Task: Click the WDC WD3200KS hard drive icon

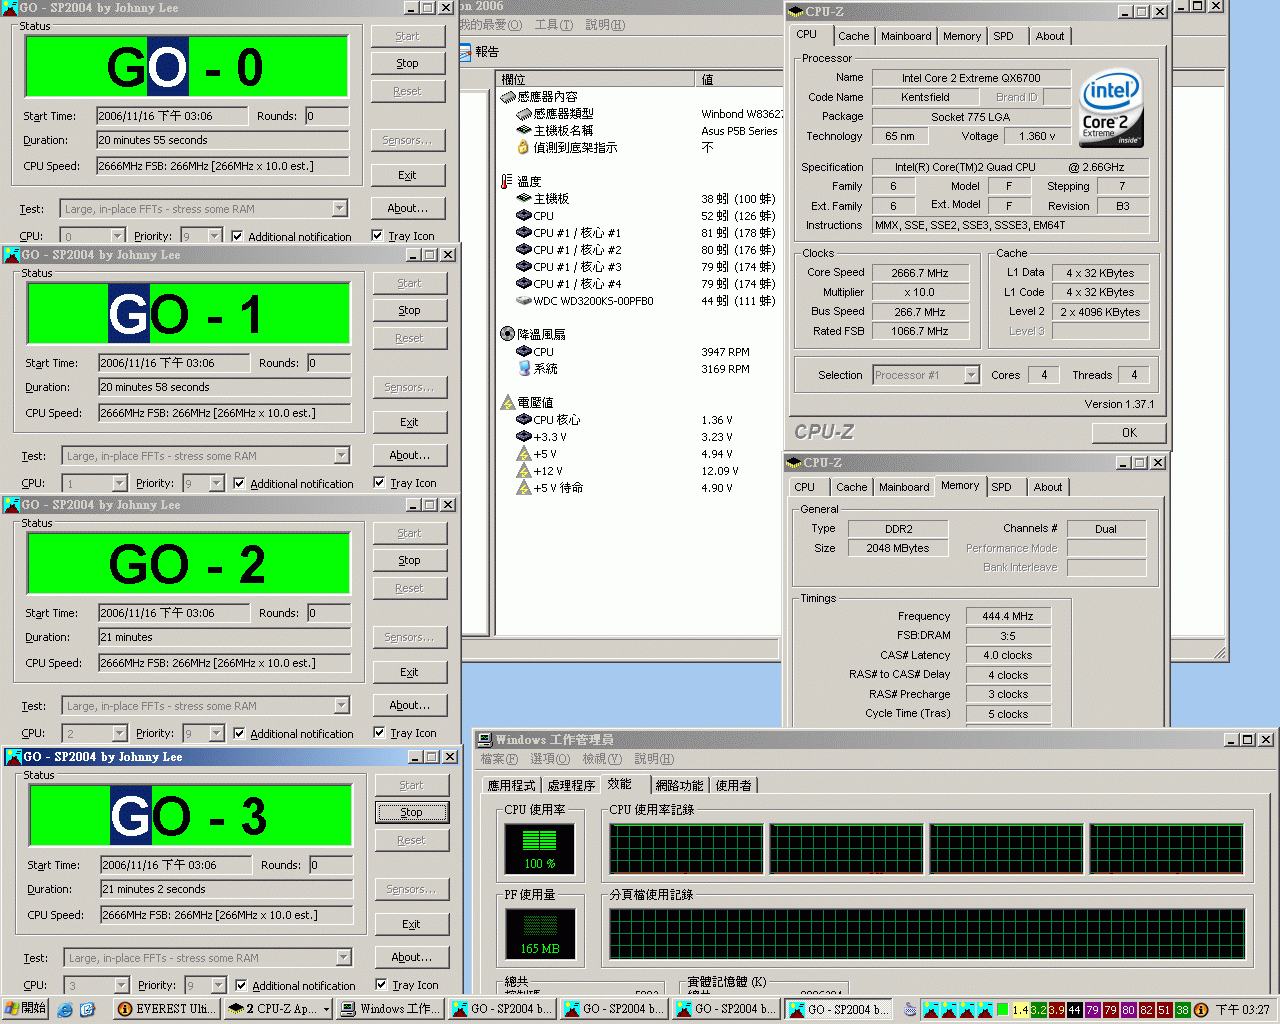Action: click(x=524, y=301)
